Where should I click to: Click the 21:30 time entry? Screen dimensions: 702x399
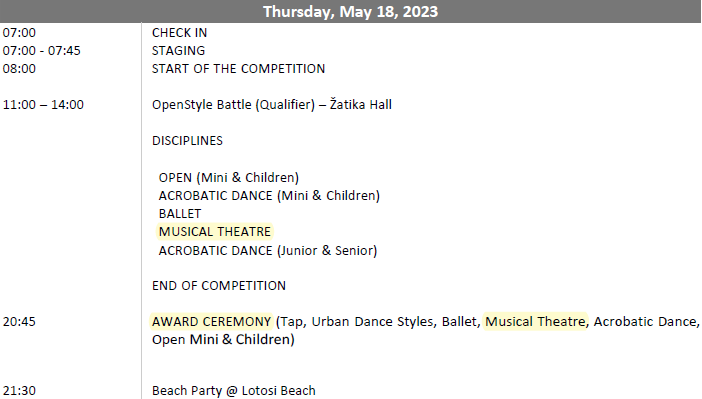19,390
